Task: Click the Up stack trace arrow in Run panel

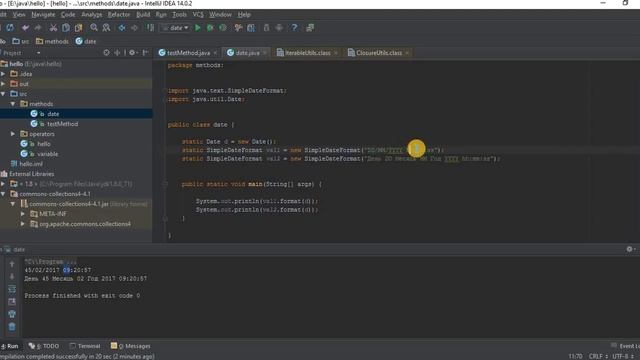Action: (12, 264)
